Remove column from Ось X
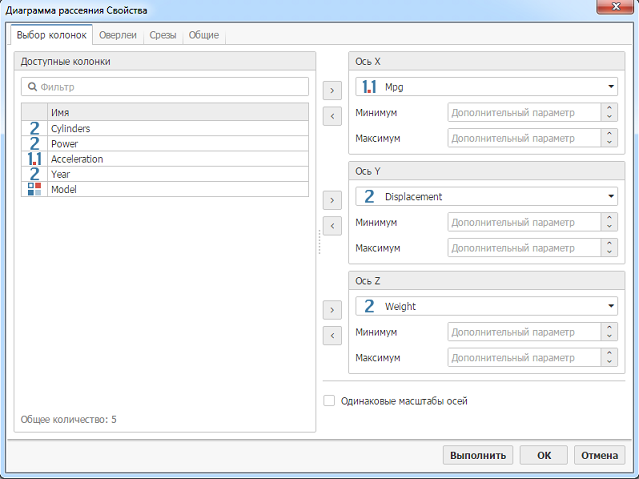 coord(332,117)
